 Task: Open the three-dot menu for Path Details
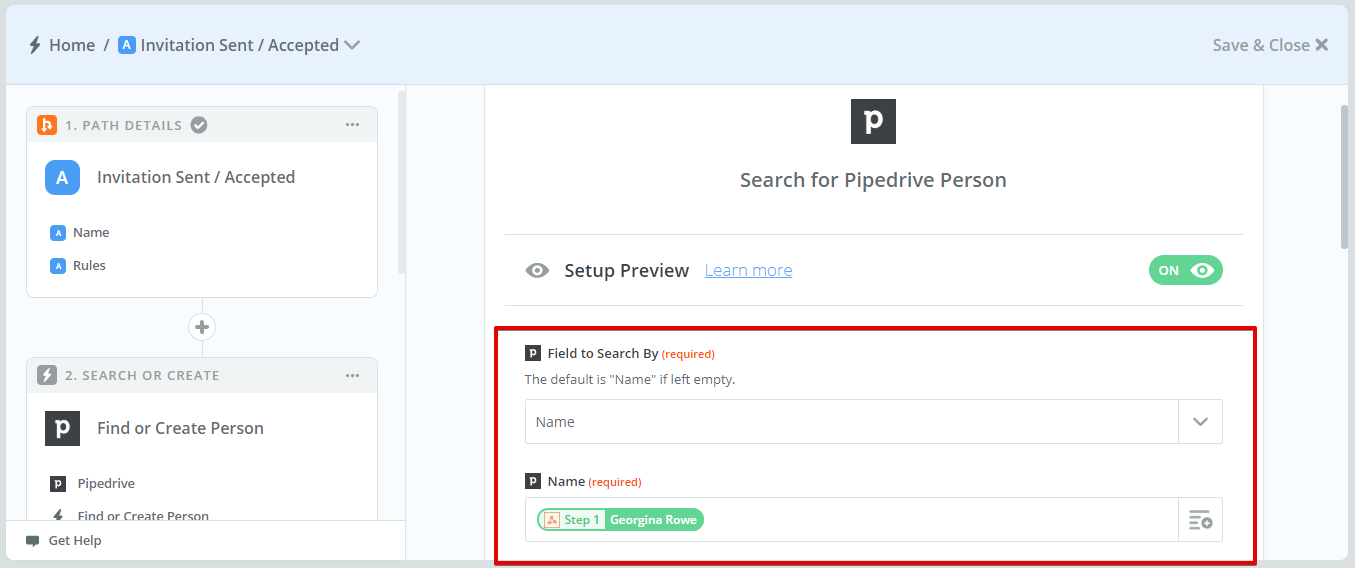pyautogui.click(x=352, y=125)
